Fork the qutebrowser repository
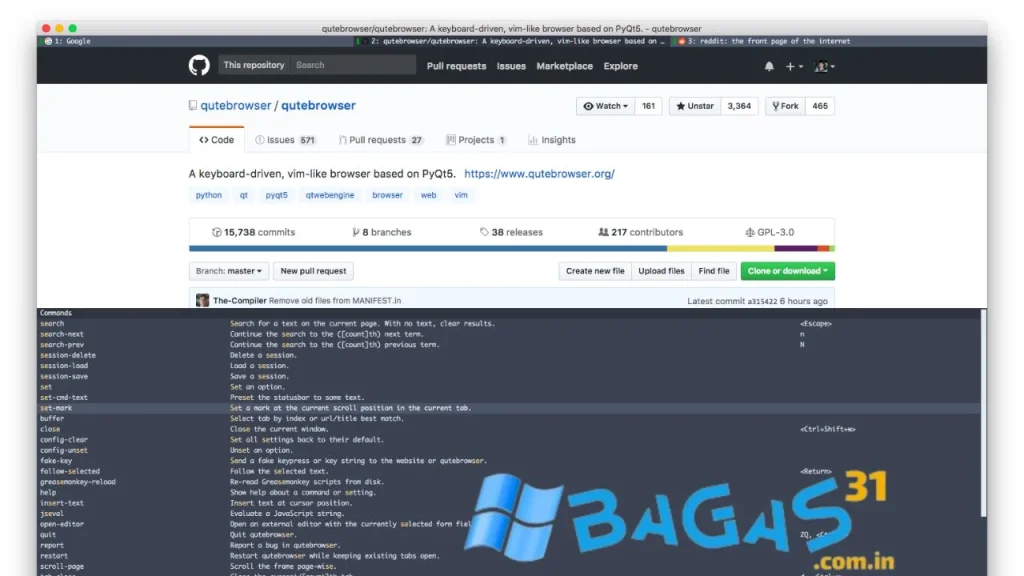Viewport: 1024px width, 576px height. click(x=784, y=106)
